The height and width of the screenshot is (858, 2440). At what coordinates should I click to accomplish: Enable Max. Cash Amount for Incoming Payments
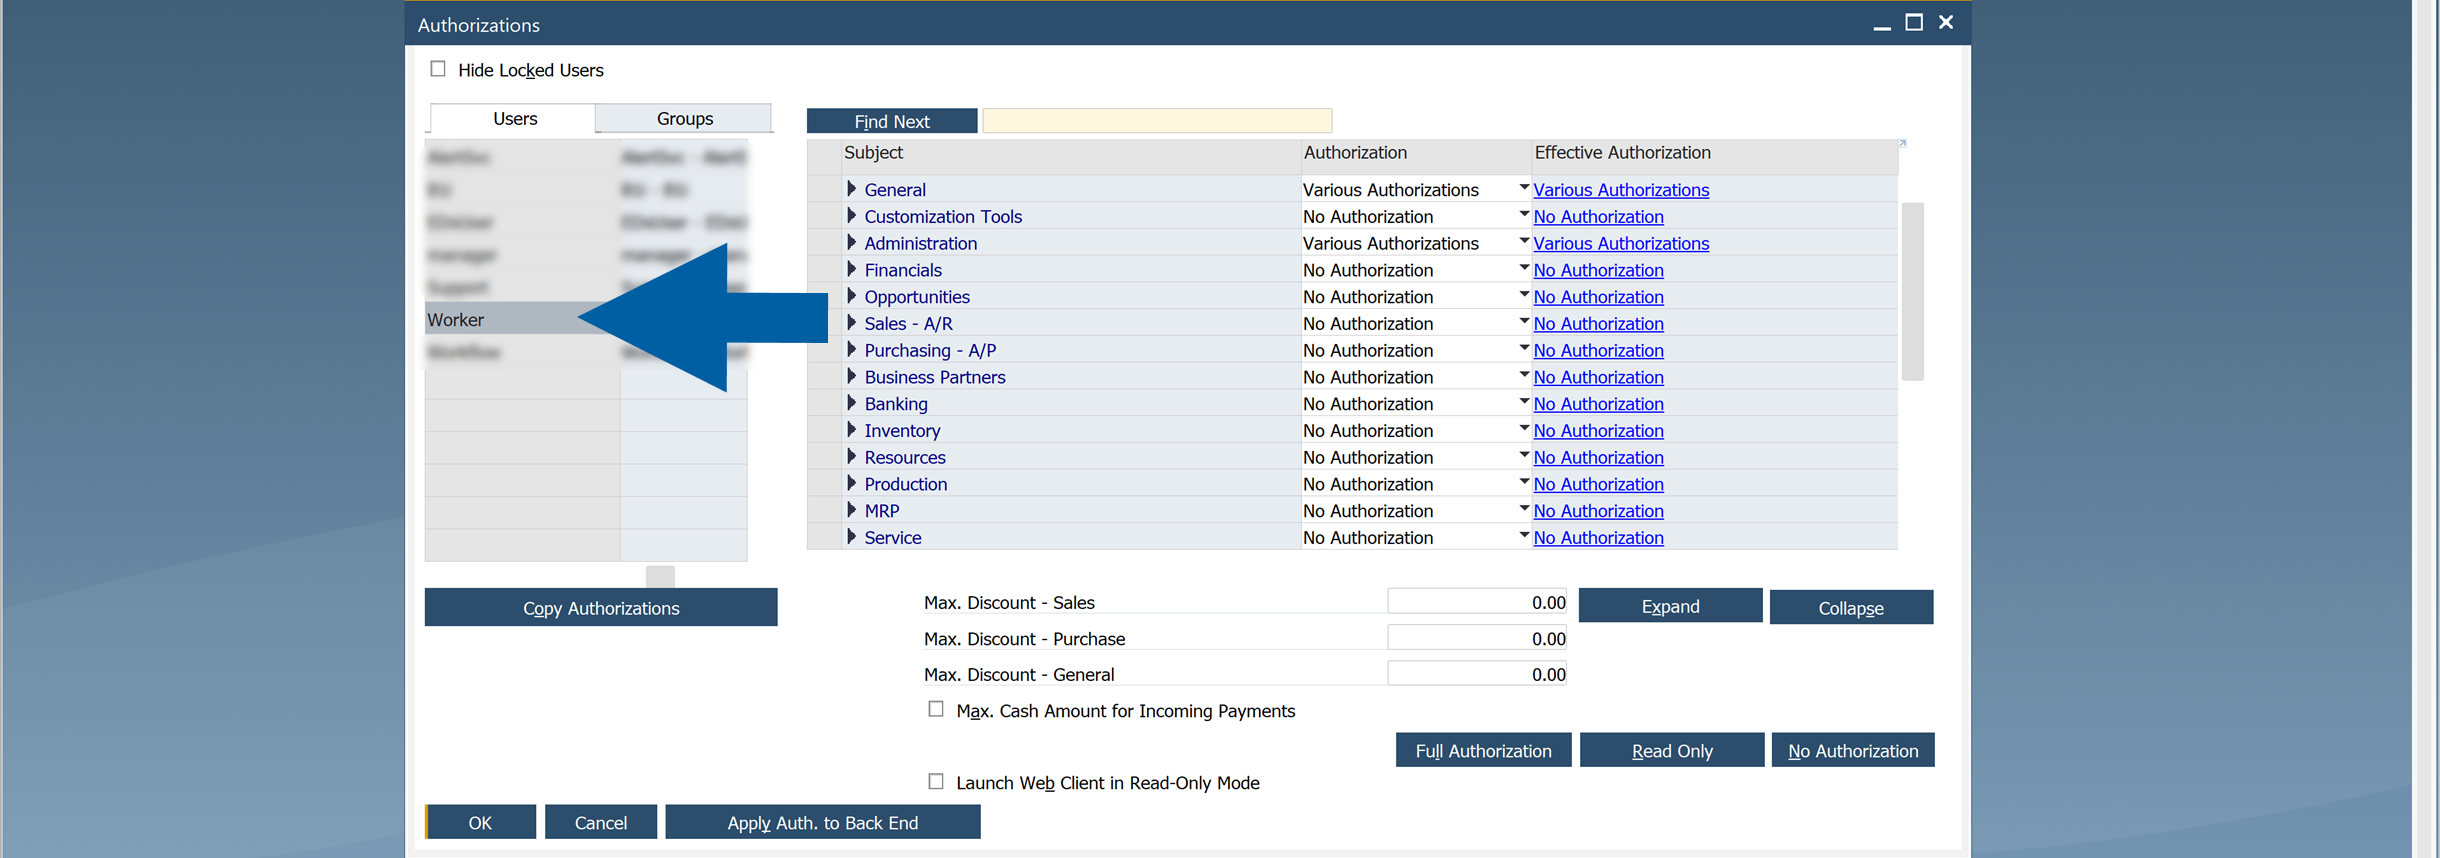click(936, 709)
